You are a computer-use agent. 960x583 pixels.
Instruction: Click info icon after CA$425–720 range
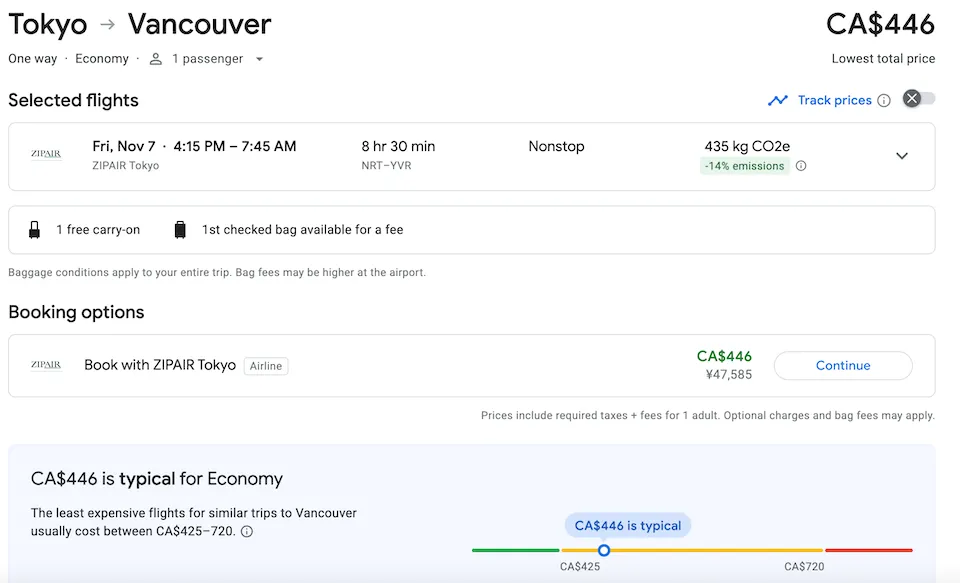[x=247, y=532]
